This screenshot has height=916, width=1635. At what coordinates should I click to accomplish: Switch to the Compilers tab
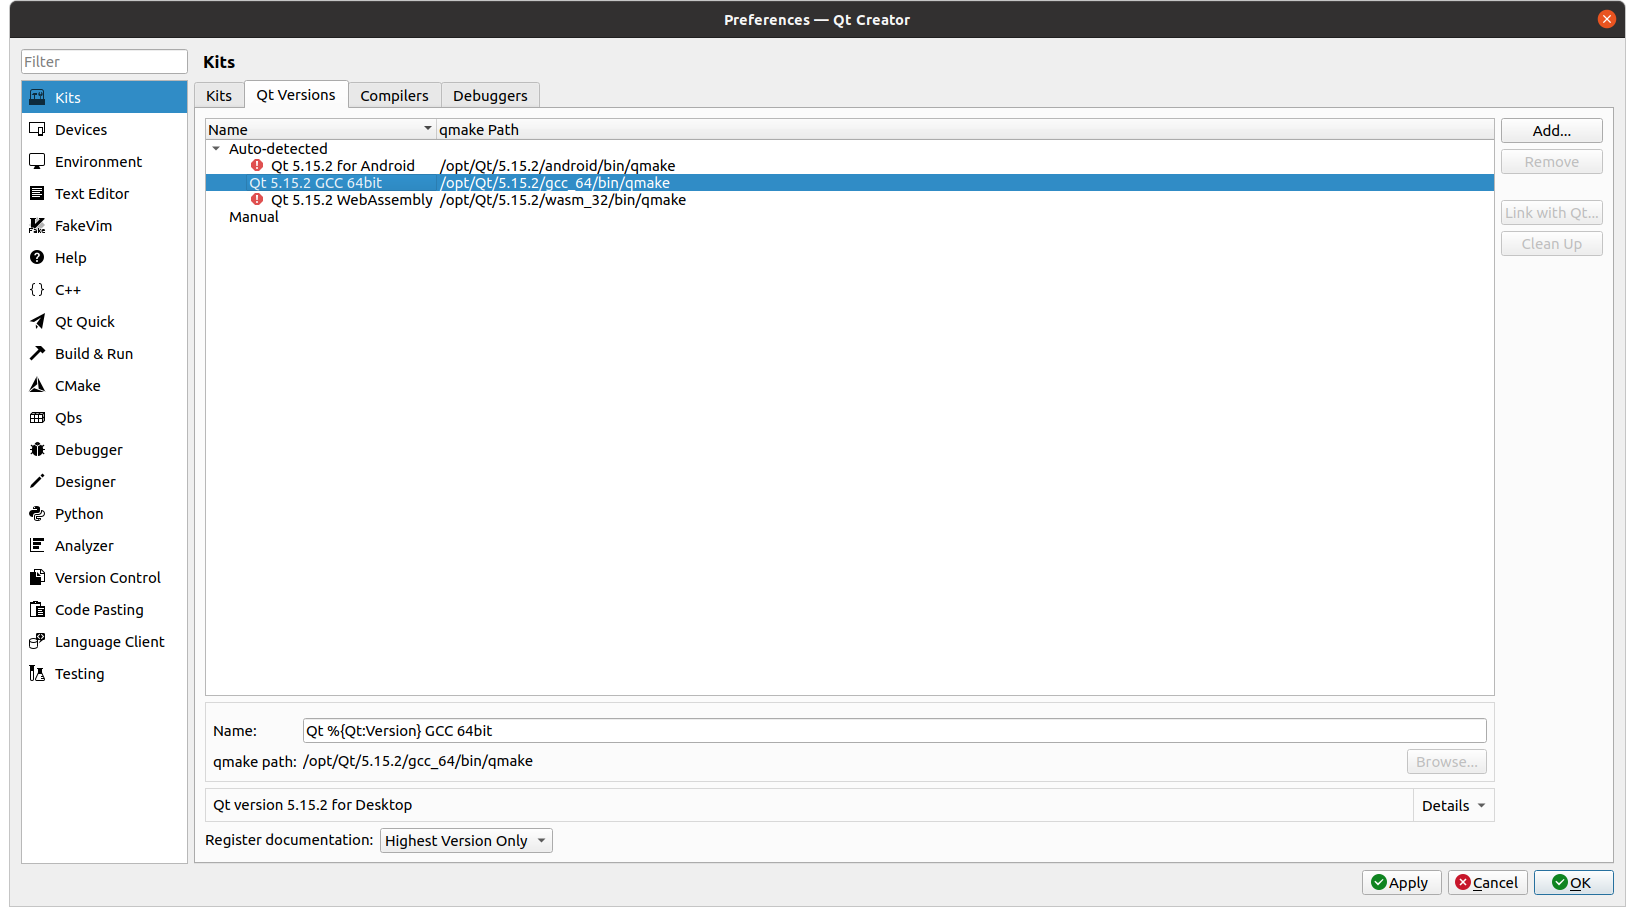coord(394,95)
